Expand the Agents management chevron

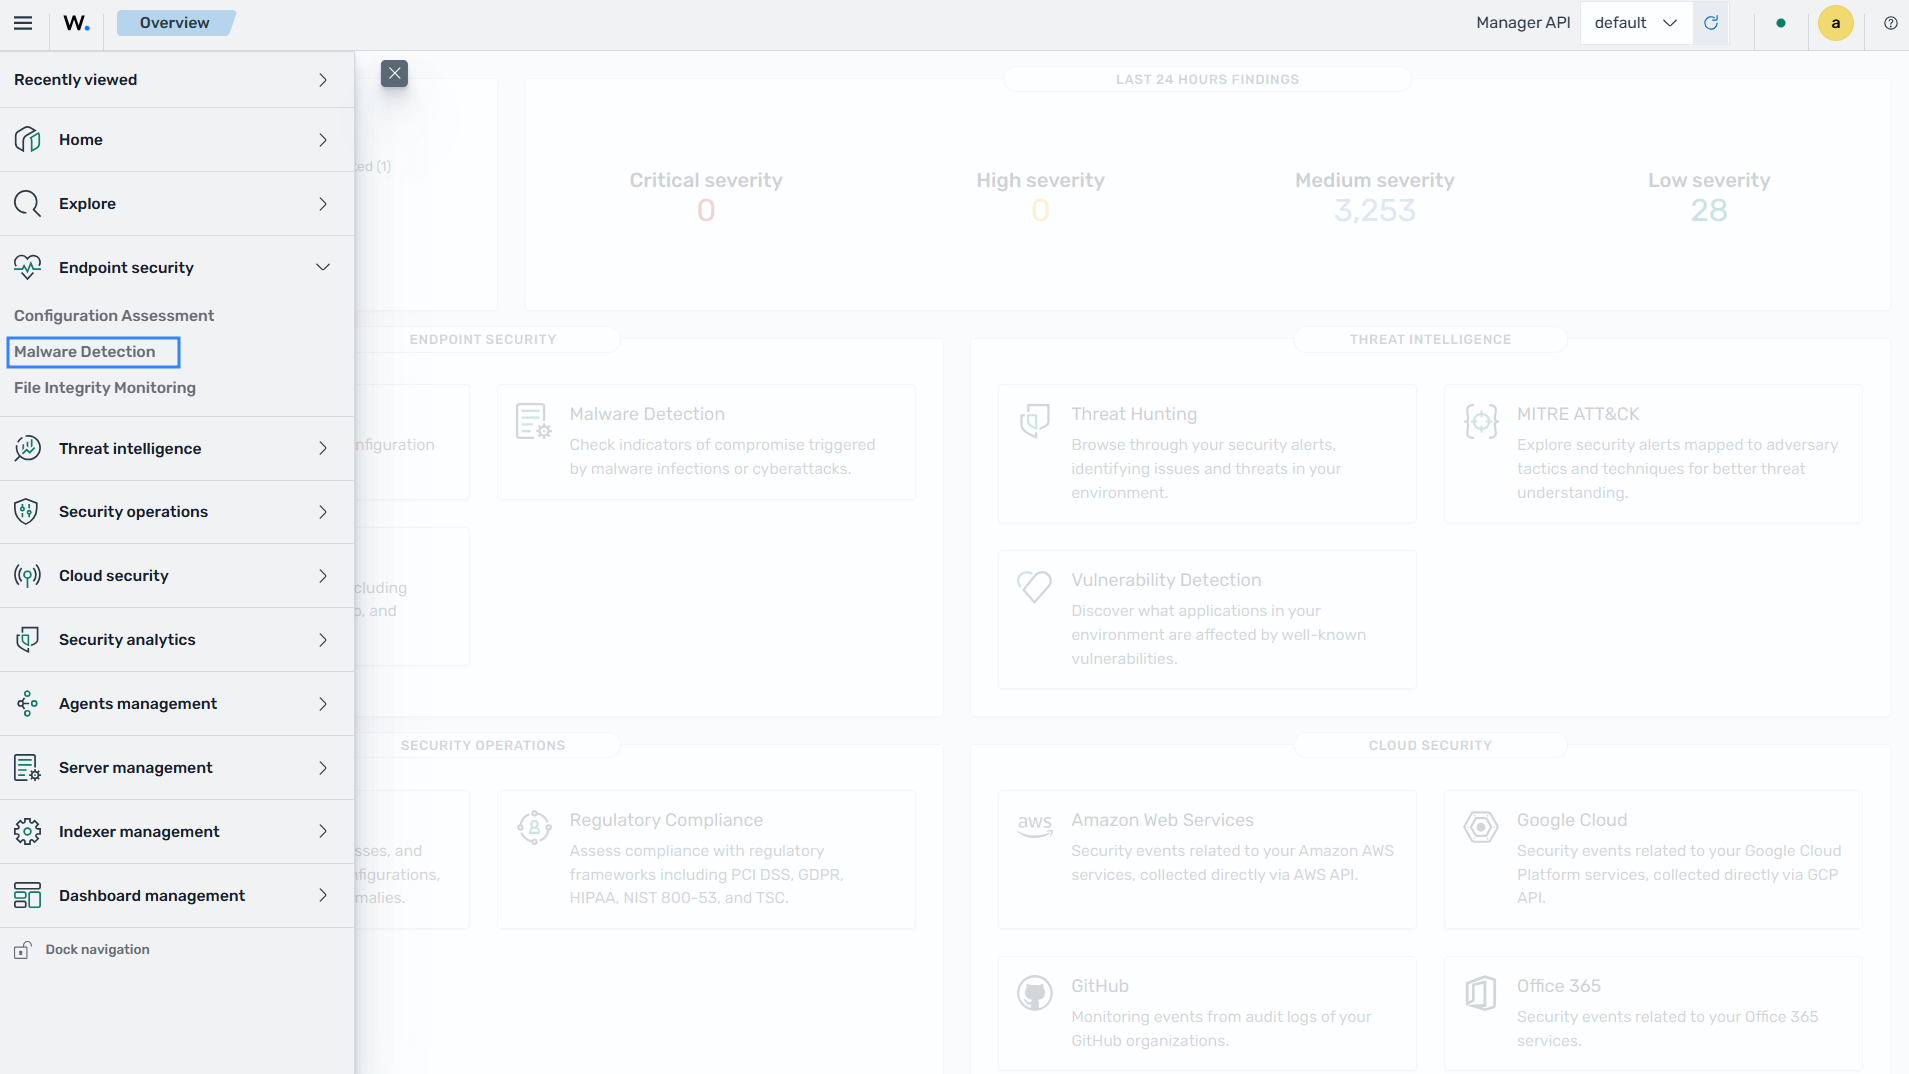(x=323, y=704)
